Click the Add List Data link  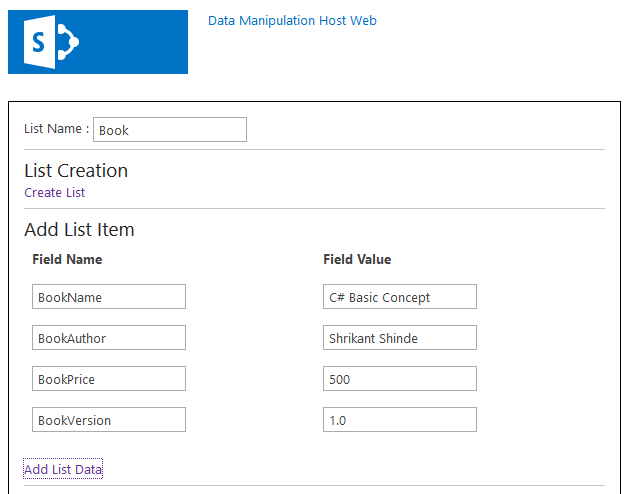click(x=63, y=470)
